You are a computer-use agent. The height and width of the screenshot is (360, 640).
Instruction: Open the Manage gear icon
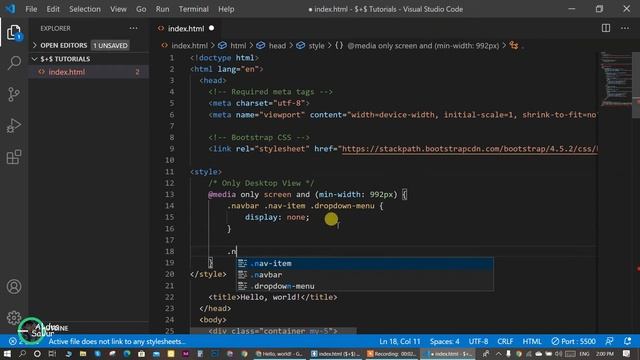(x=14, y=317)
